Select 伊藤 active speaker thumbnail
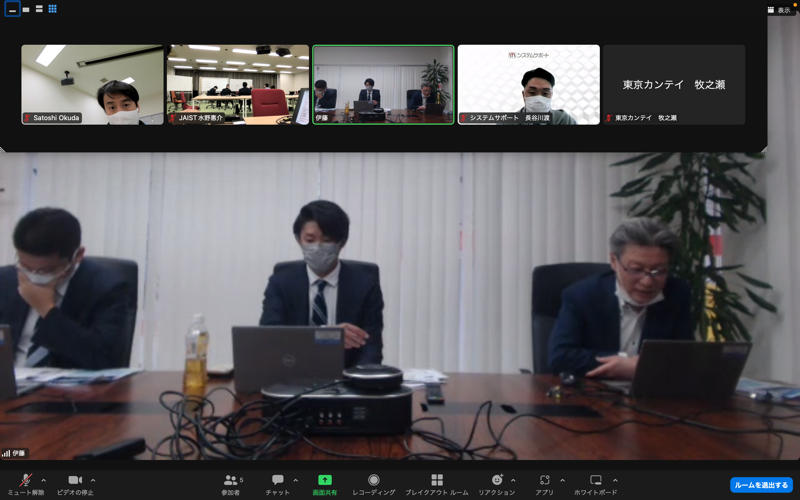Viewport: 800px width, 500px height. pyautogui.click(x=383, y=85)
